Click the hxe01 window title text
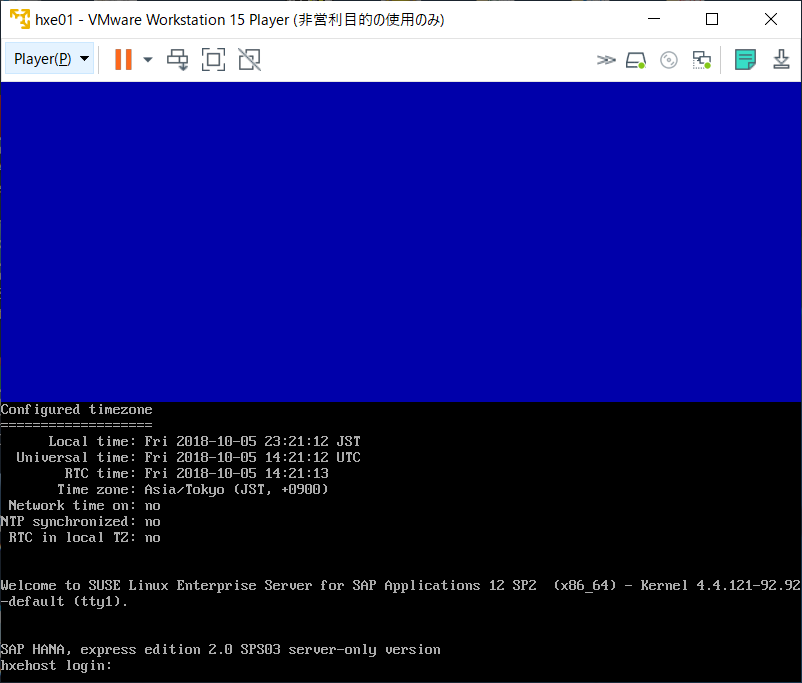 240,20
